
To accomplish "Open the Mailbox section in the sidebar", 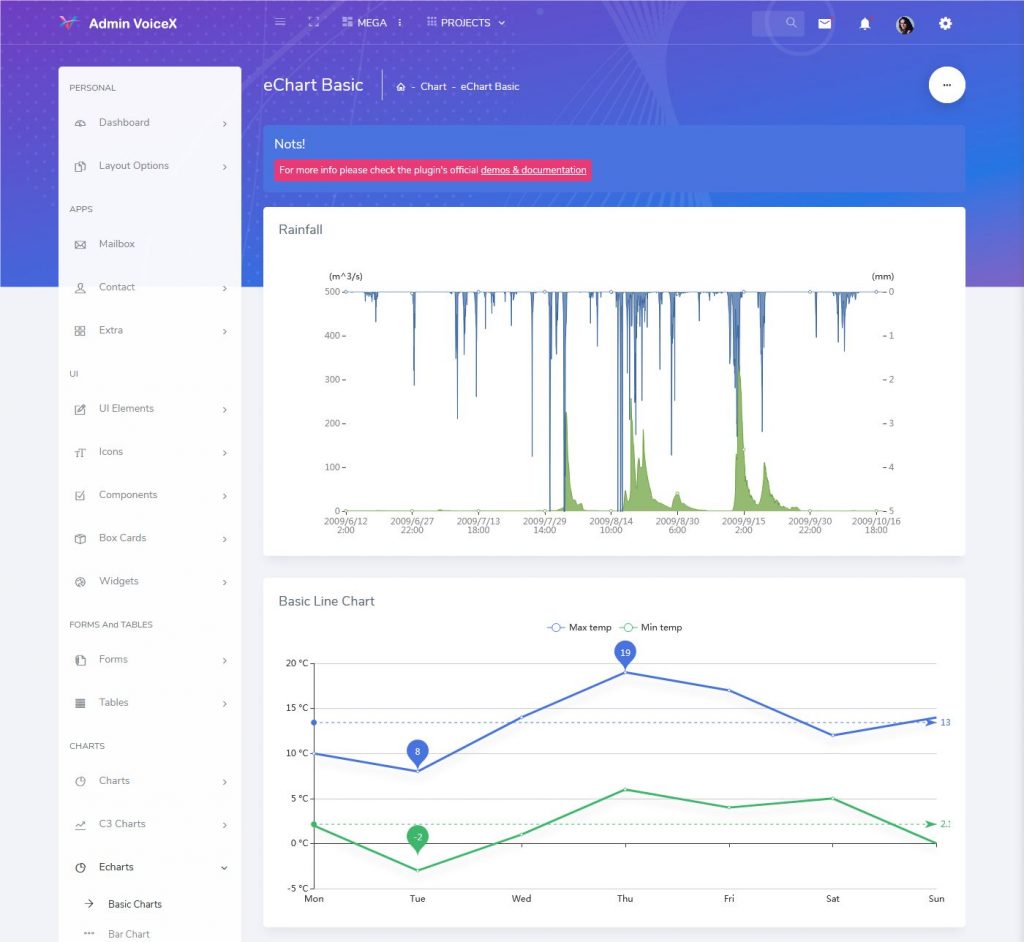I will pos(116,243).
